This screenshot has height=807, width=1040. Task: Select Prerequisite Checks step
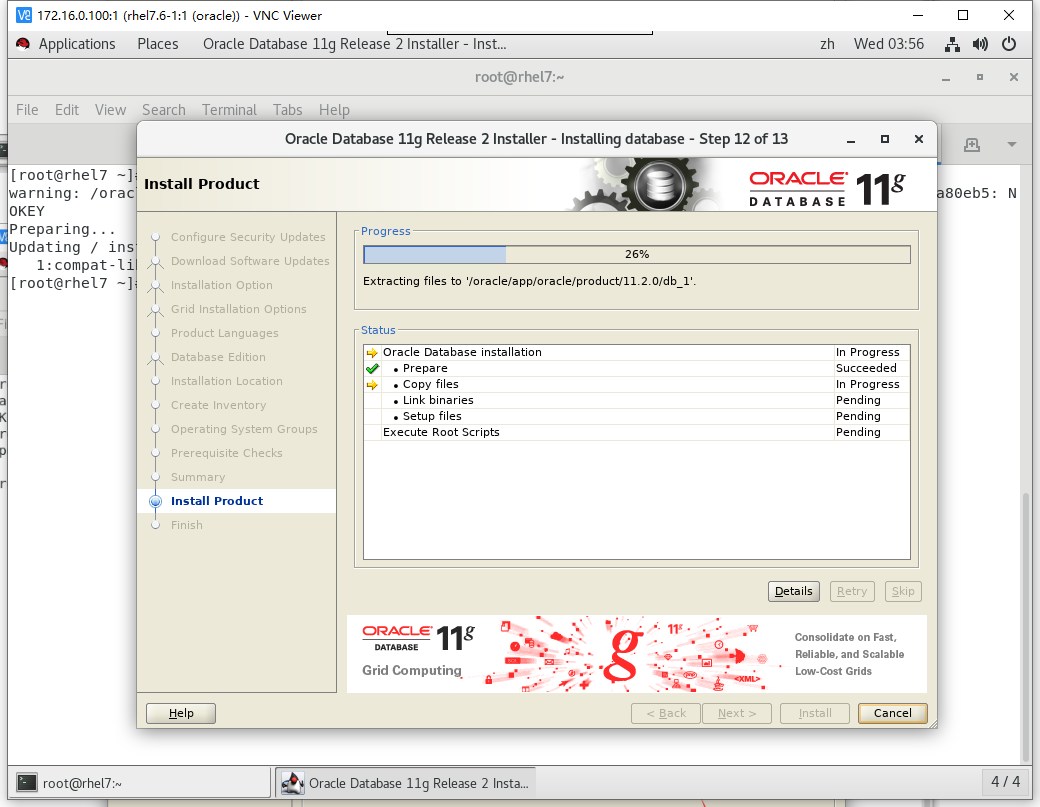(227, 453)
